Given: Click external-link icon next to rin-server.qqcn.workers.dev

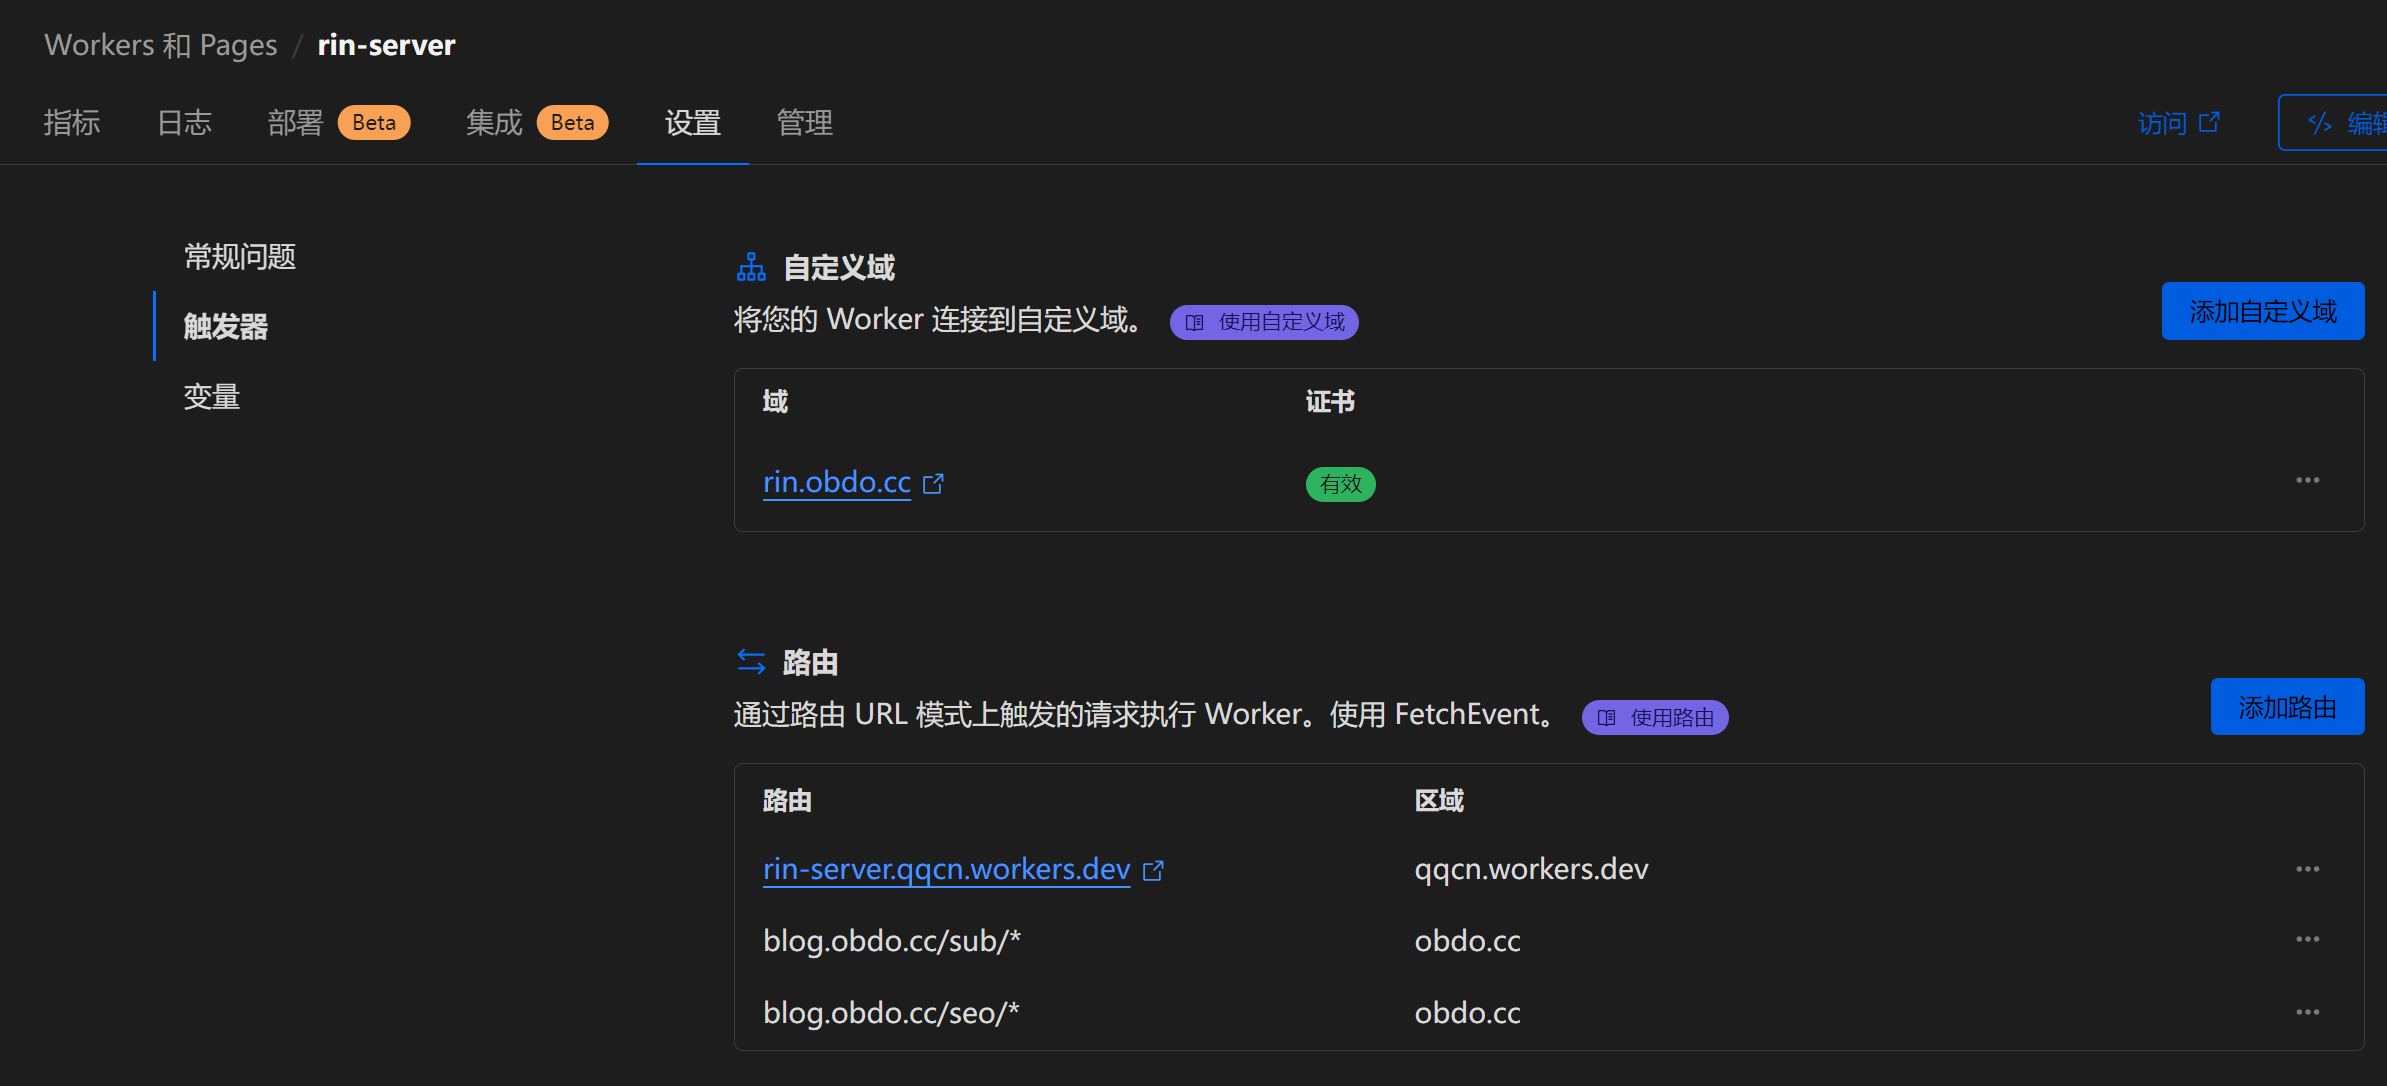Looking at the screenshot, I should click(x=1154, y=869).
